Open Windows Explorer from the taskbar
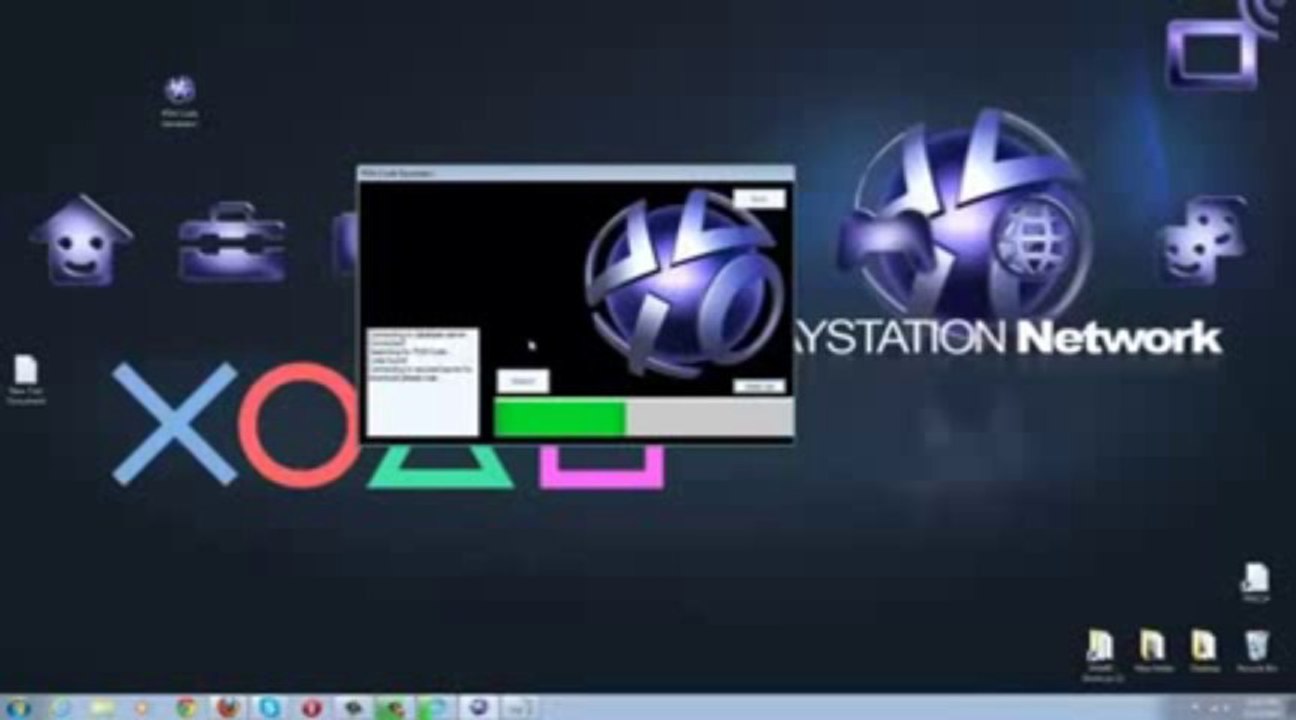This screenshot has width=1296, height=720. [x=101, y=708]
